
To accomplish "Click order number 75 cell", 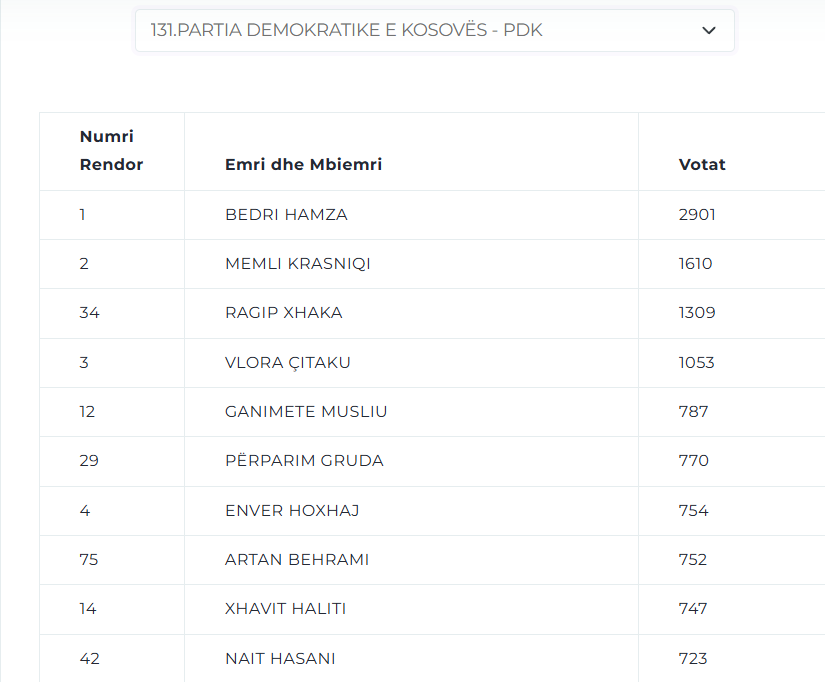I will [112, 560].
